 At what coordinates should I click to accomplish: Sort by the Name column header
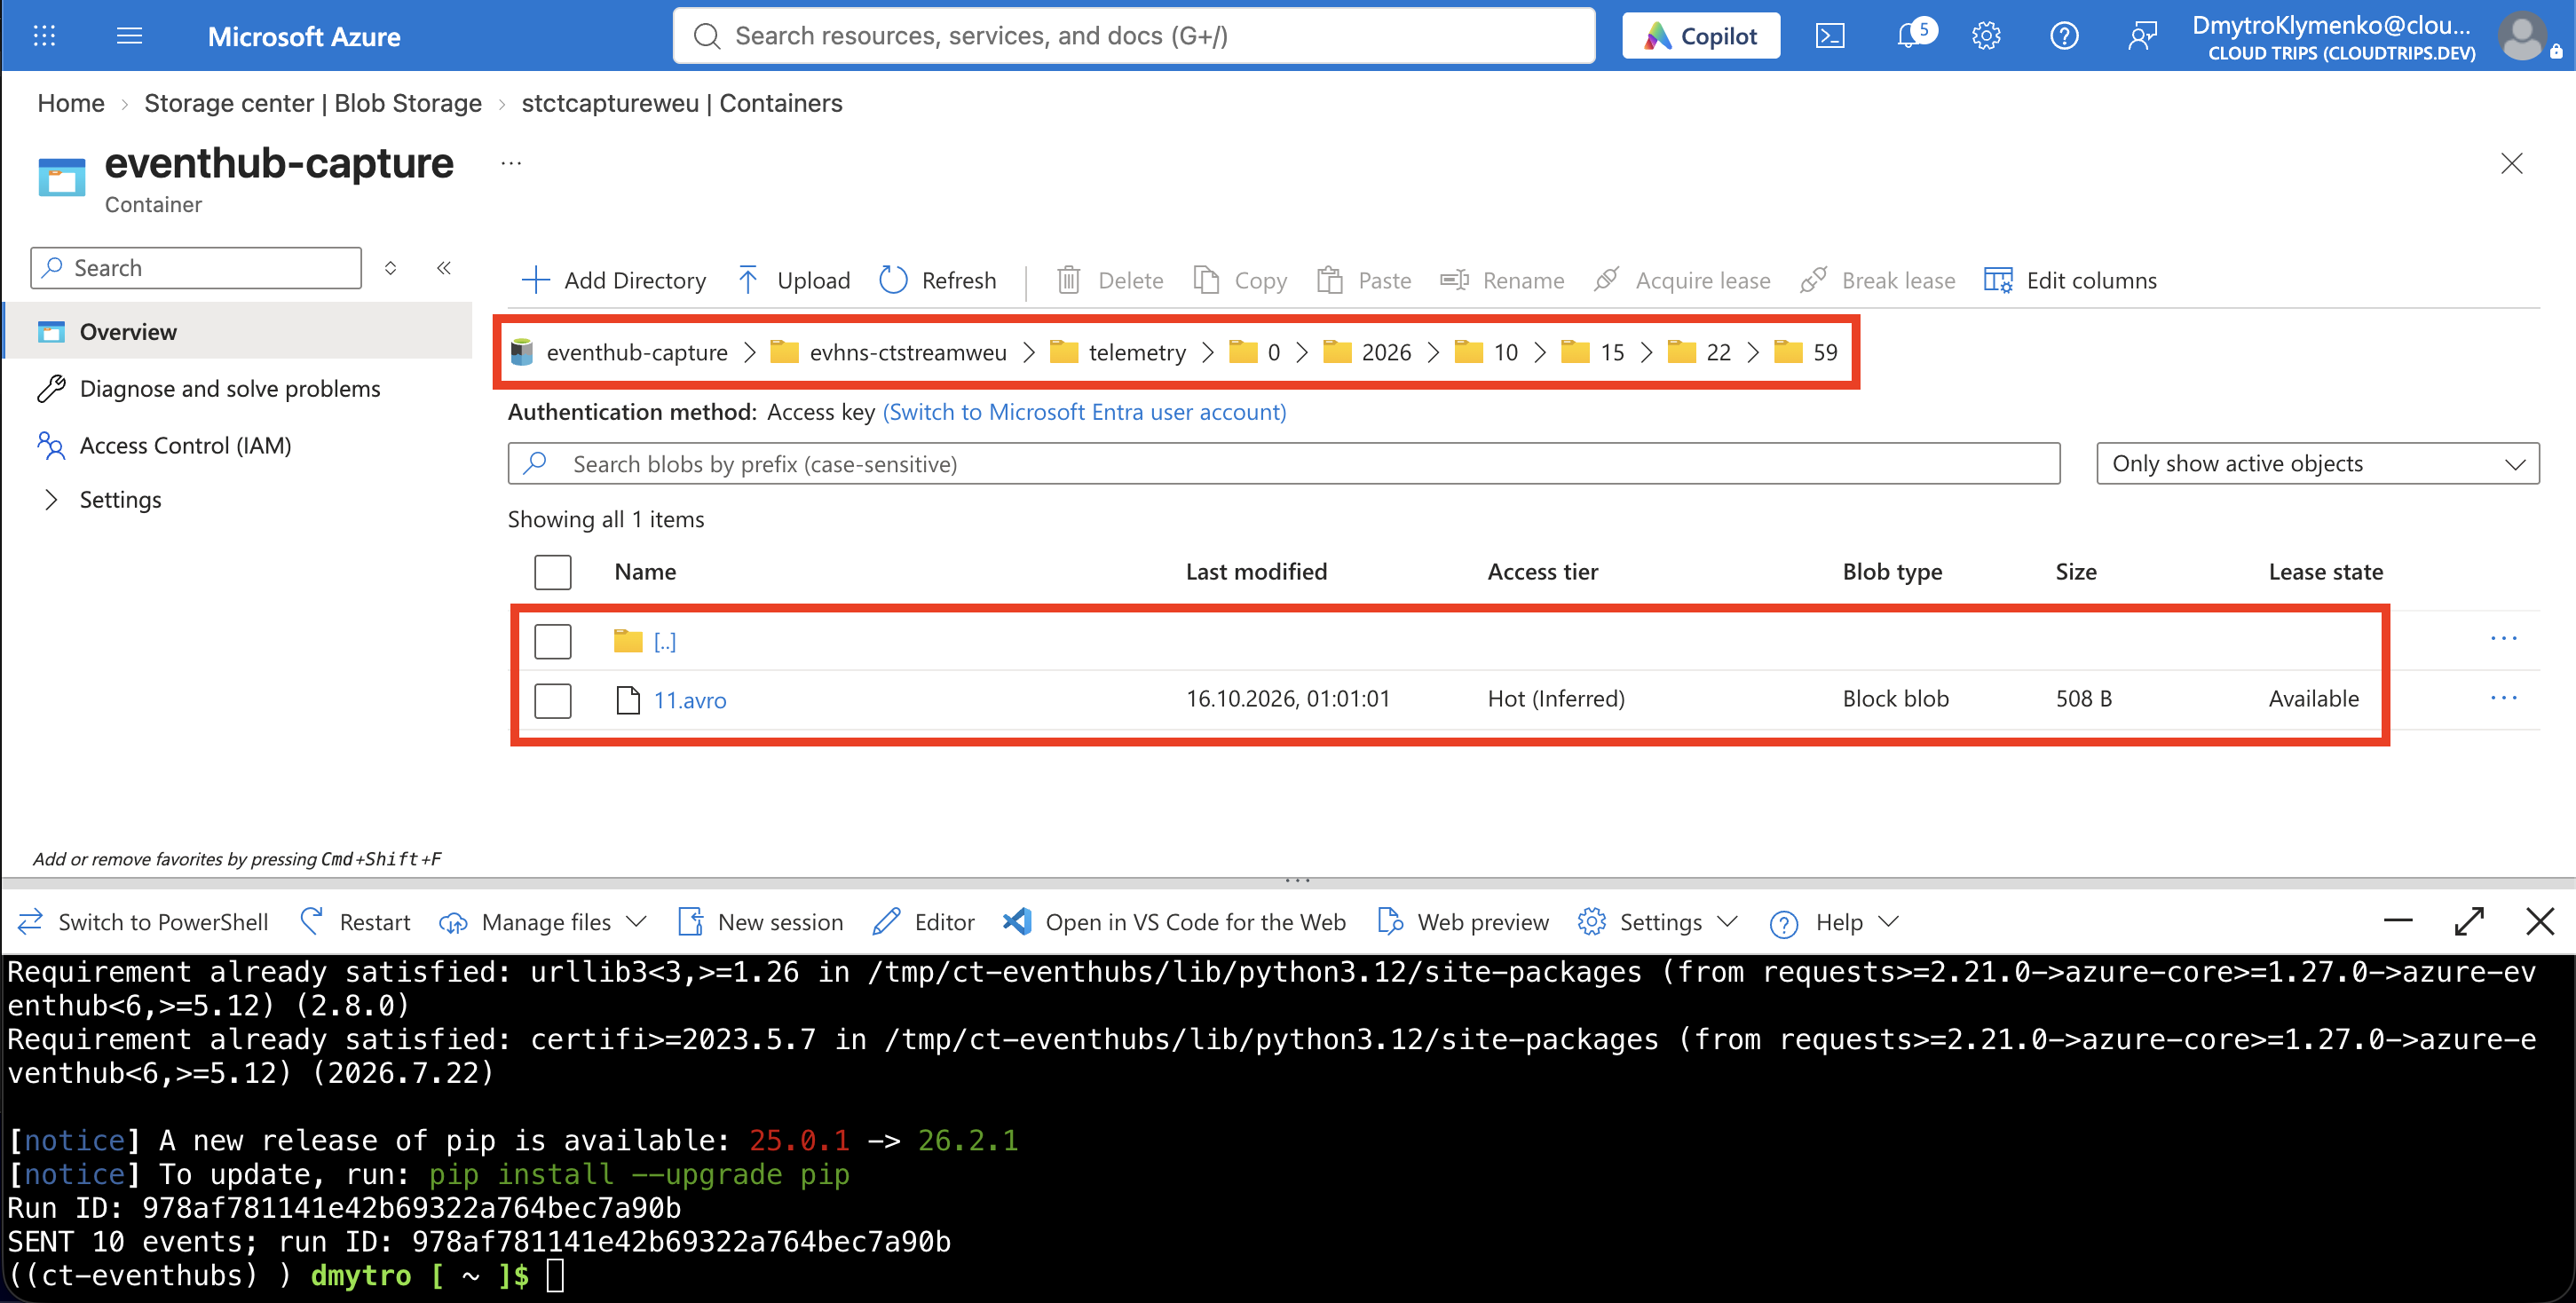tap(645, 572)
